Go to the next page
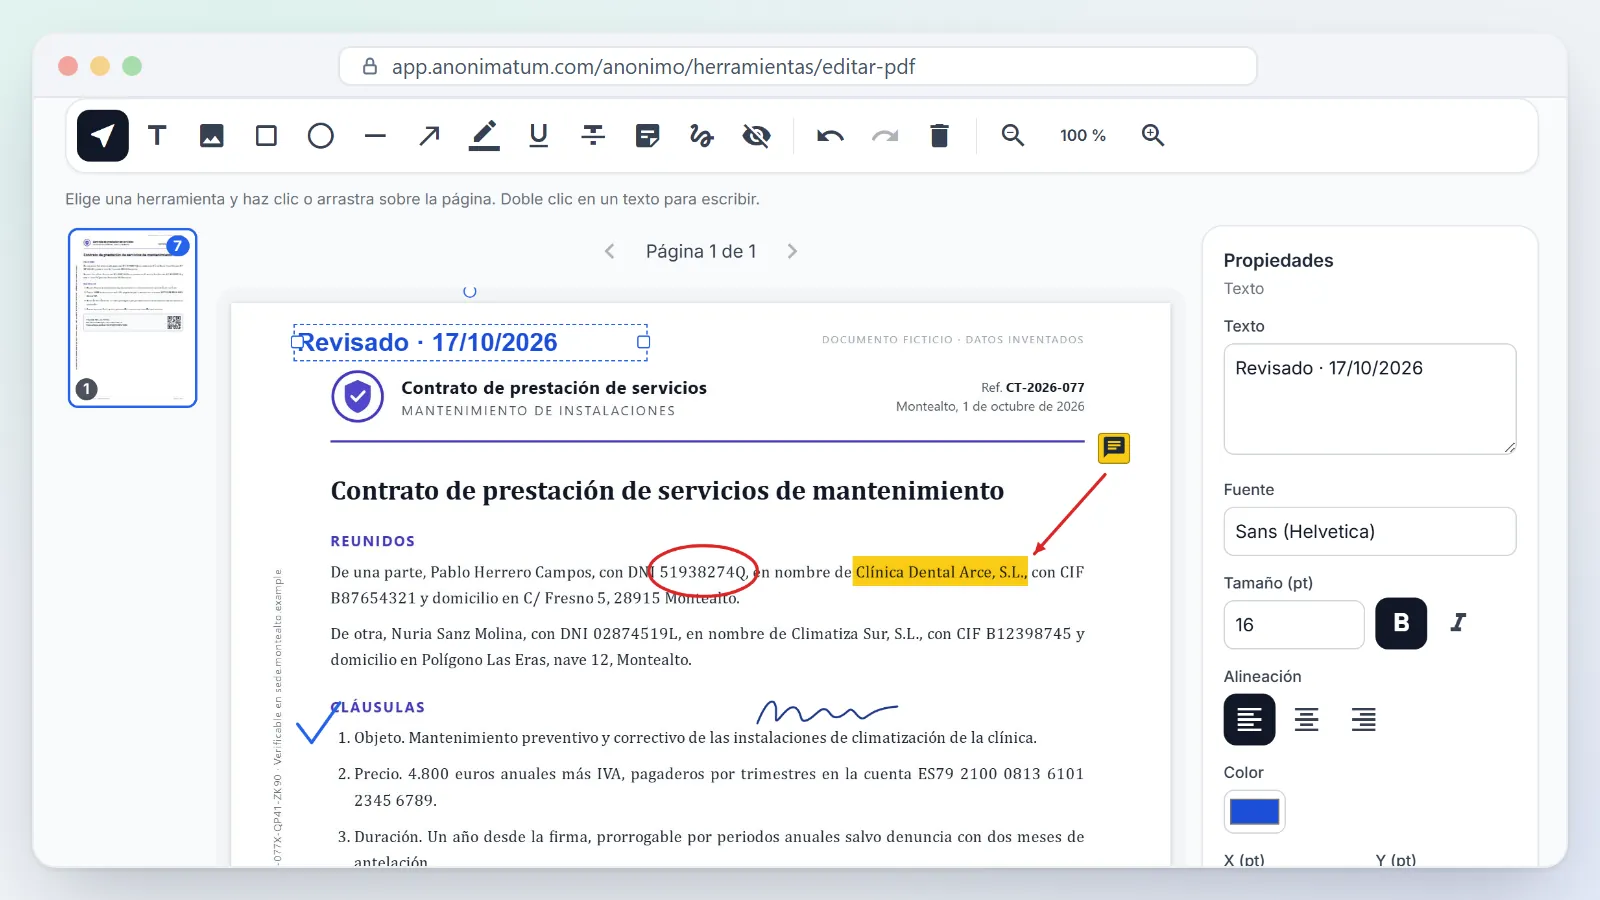The width and height of the screenshot is (1600, 900). (792, 252)
